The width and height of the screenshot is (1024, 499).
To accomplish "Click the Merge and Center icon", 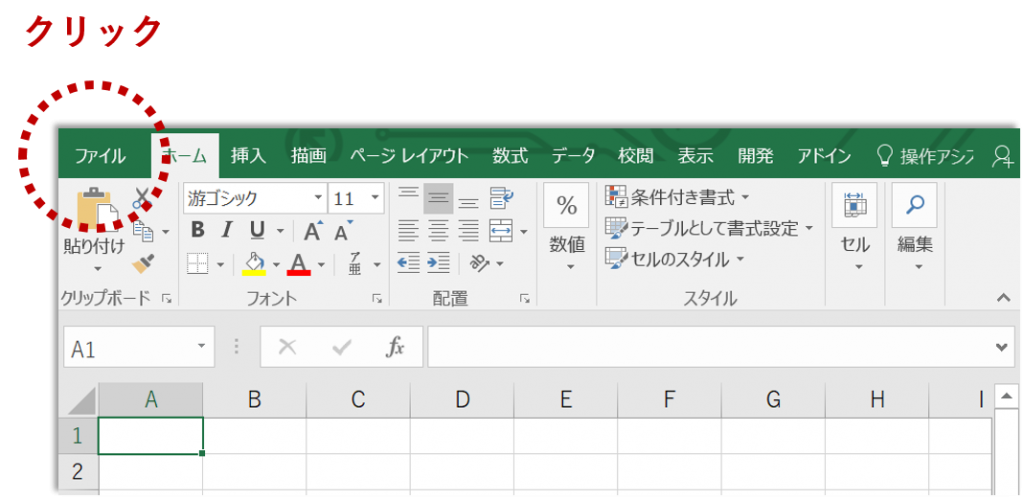I will tap(501, 231).
